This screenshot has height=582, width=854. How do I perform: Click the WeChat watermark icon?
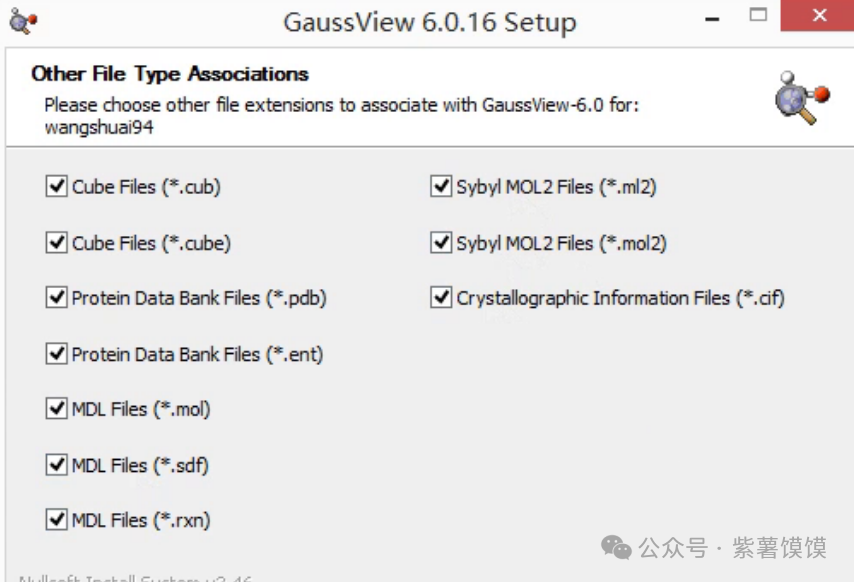point(615,548)
